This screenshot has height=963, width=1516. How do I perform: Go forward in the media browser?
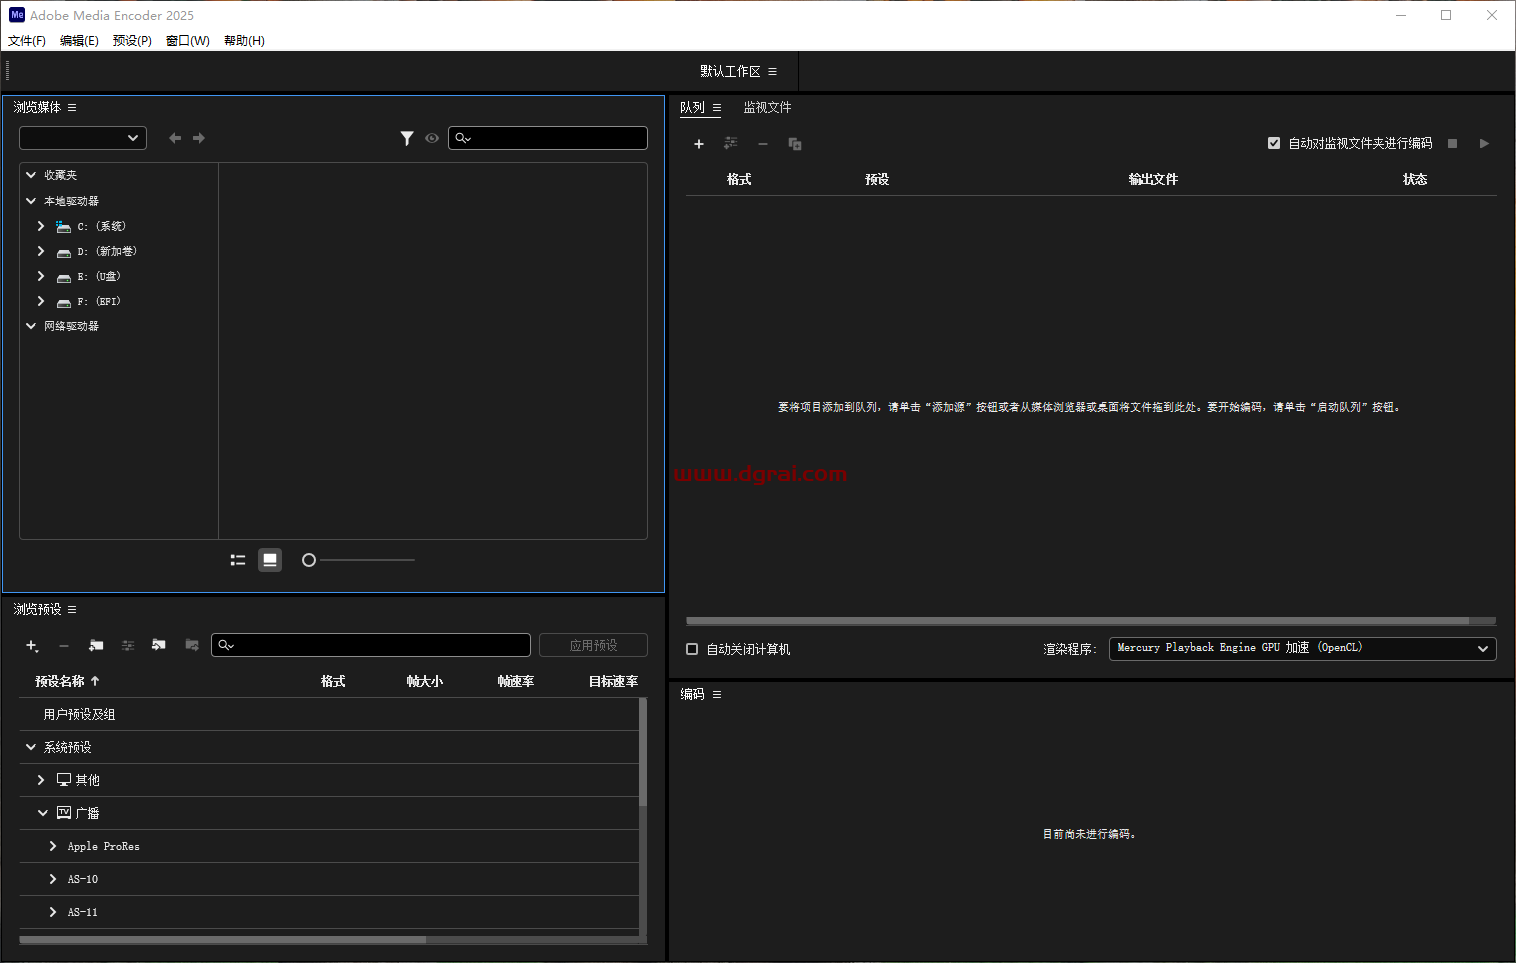(199, 138)
